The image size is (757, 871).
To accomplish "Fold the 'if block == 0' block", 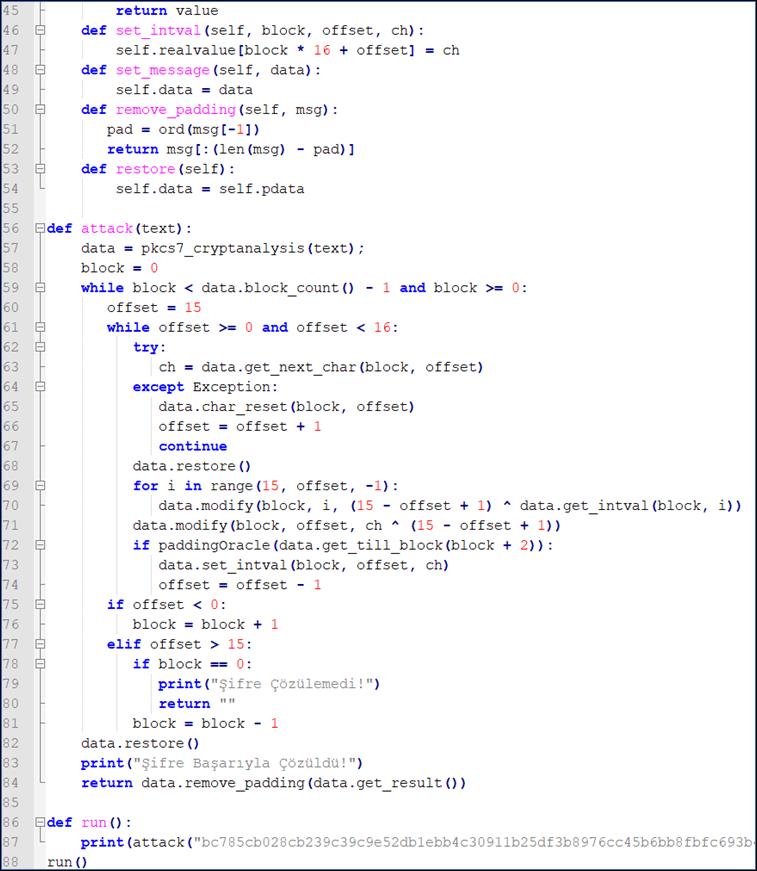I will [x=40, y=664].
